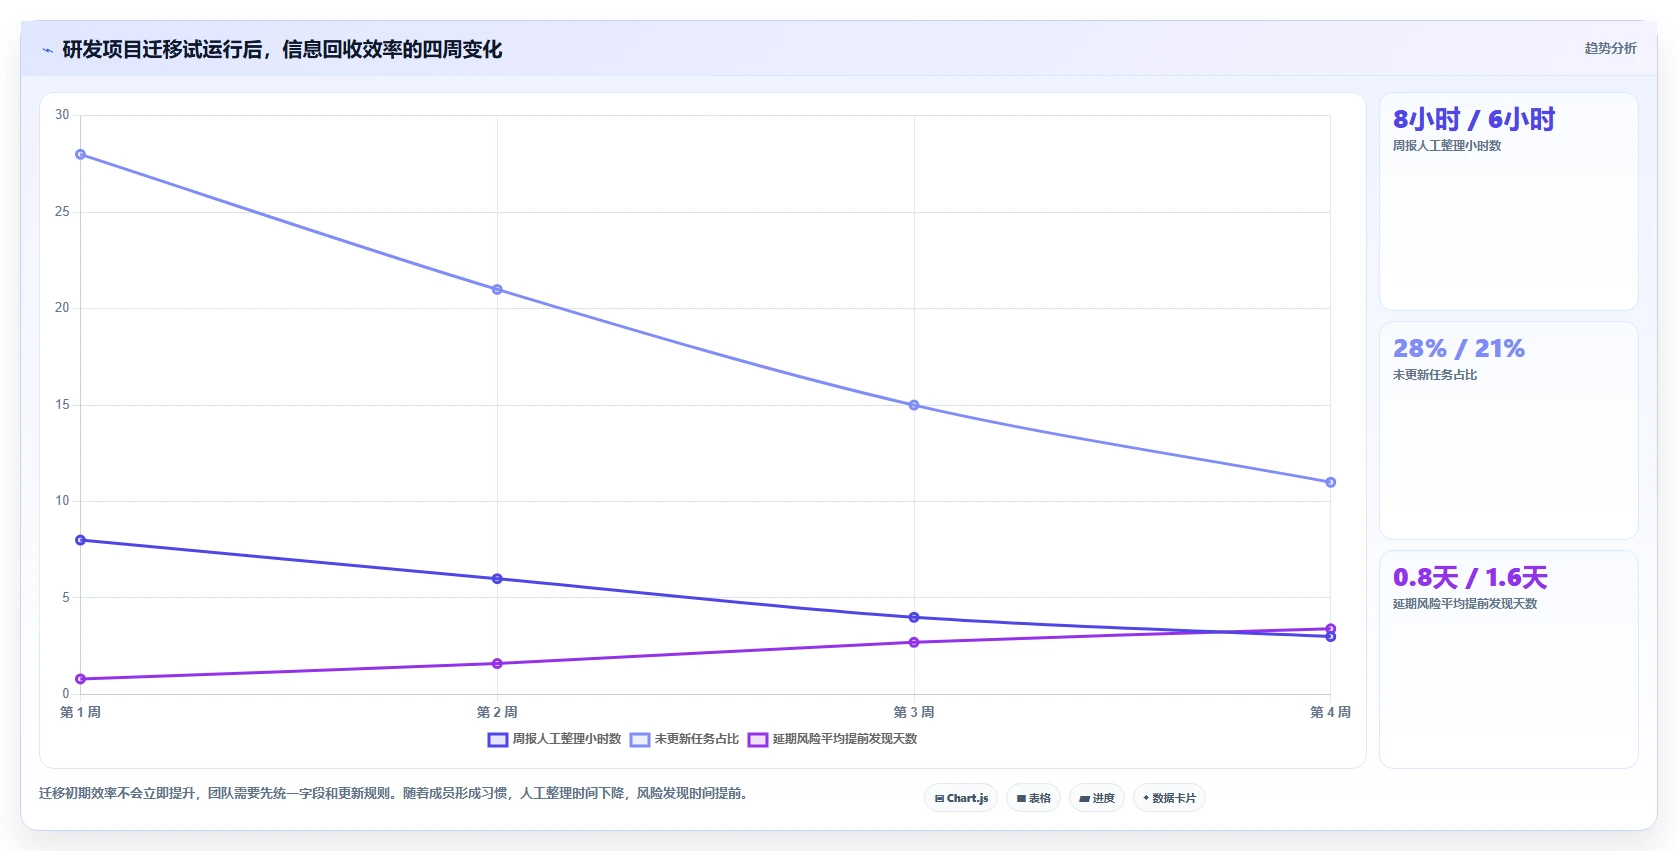This screenshot has width=1678, height=851.
Task: Click the 延期风险平均提前发现天数 label in the stat card
Action: pos(1465,604)
